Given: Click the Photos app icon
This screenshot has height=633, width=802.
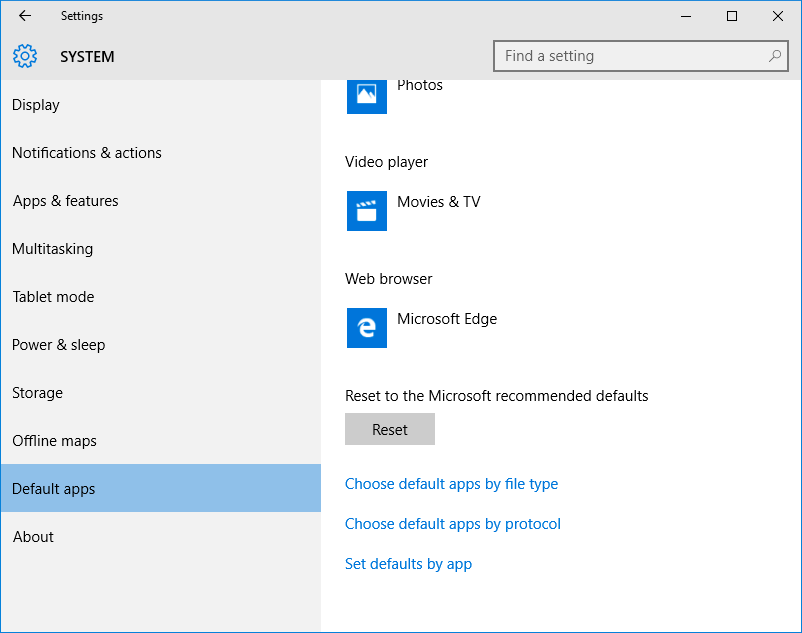Looking at the screenshot, I should (x=367, y=97).
